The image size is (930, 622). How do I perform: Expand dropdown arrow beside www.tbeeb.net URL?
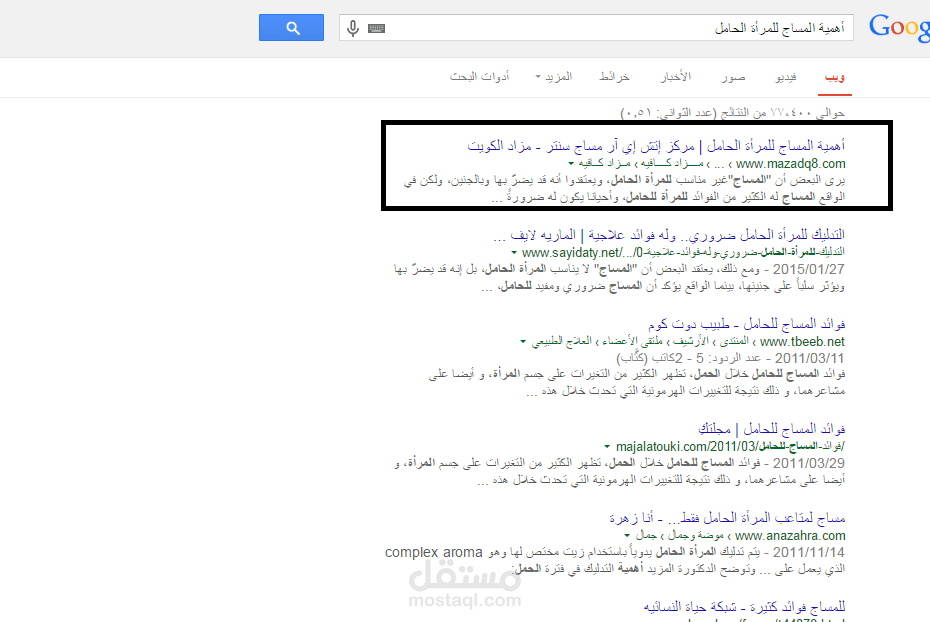523,342
